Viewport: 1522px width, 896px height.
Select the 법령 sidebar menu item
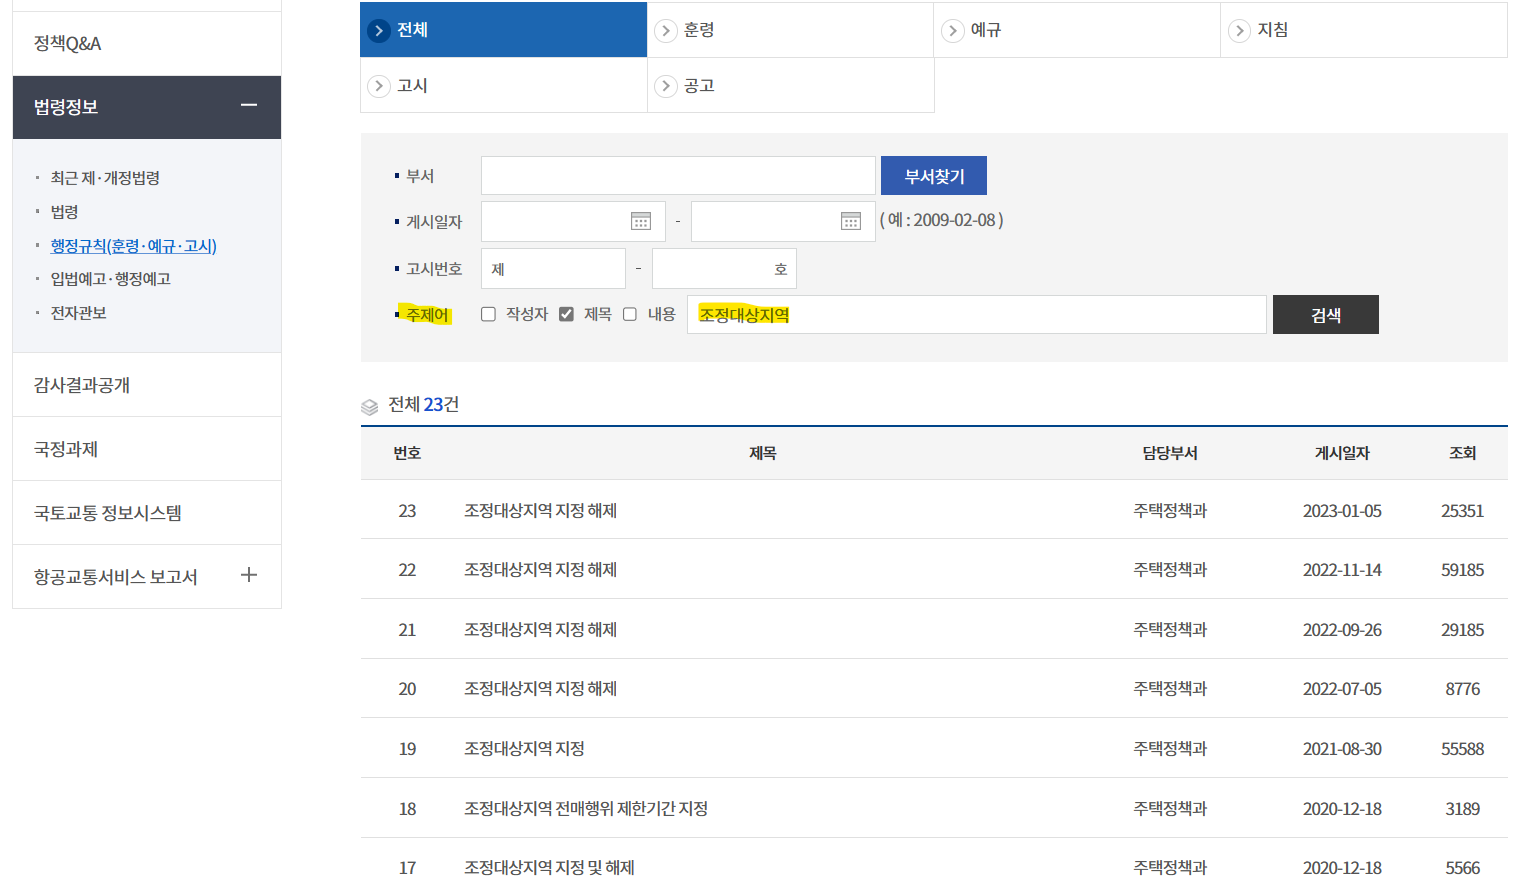(65, 211)
